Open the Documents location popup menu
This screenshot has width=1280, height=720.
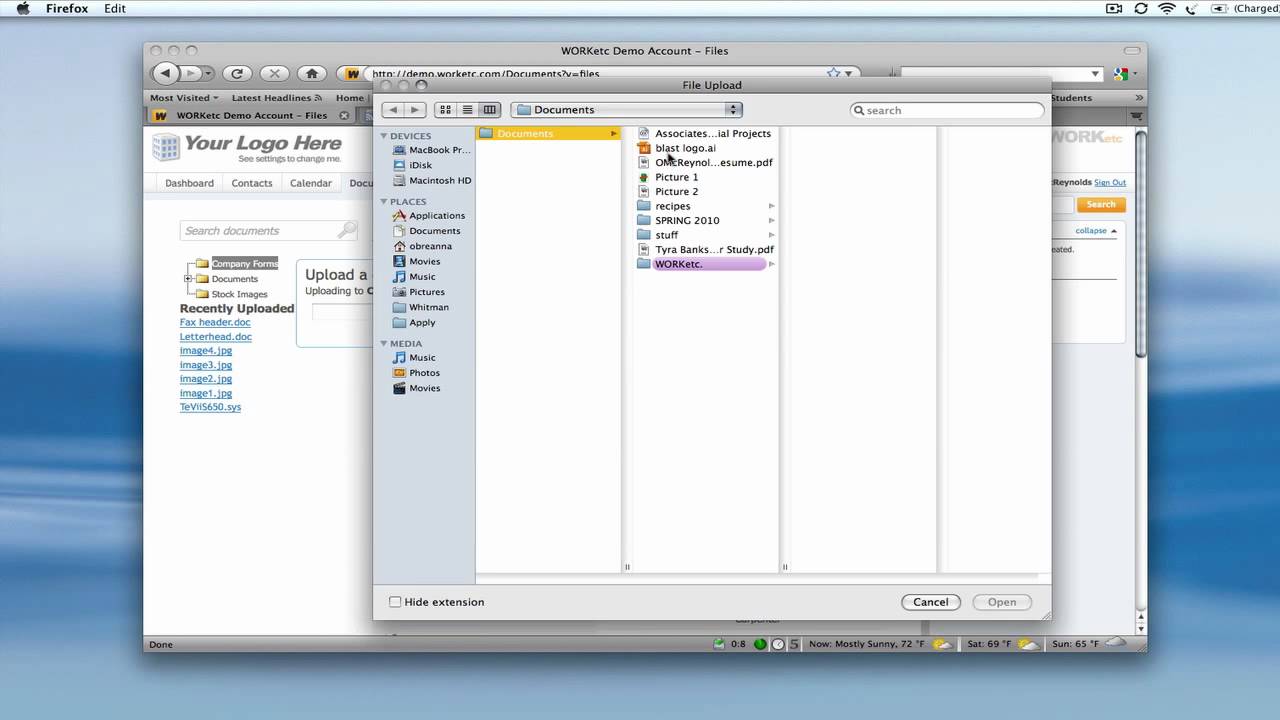click(626, 110)
